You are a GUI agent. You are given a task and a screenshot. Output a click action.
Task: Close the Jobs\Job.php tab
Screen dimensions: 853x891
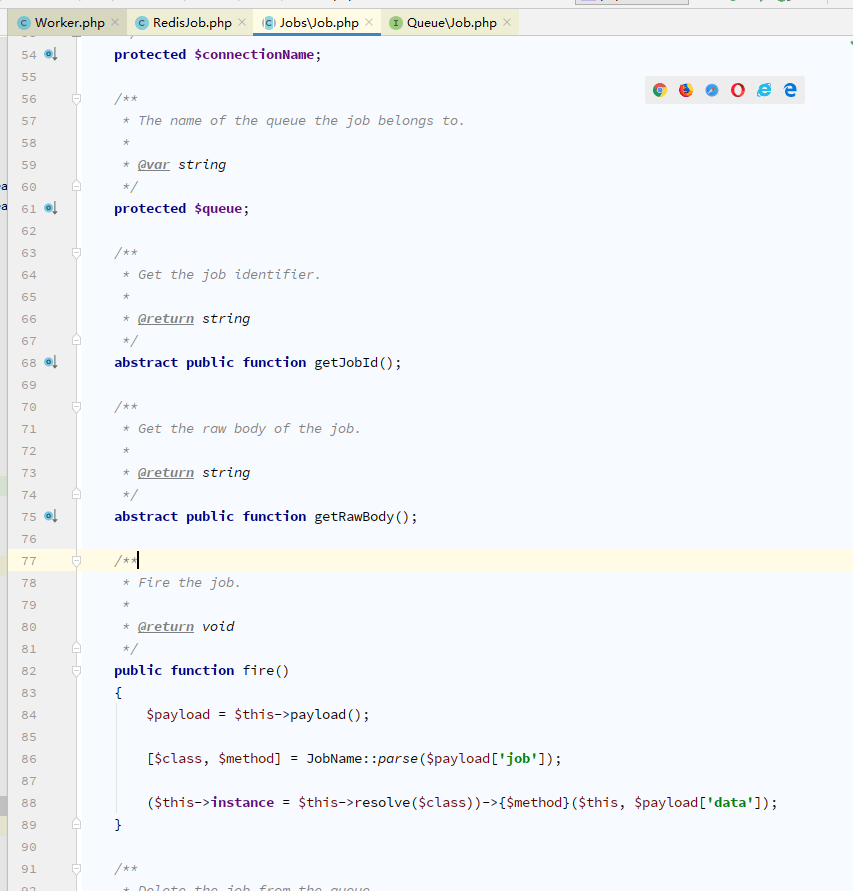point(369,22)
